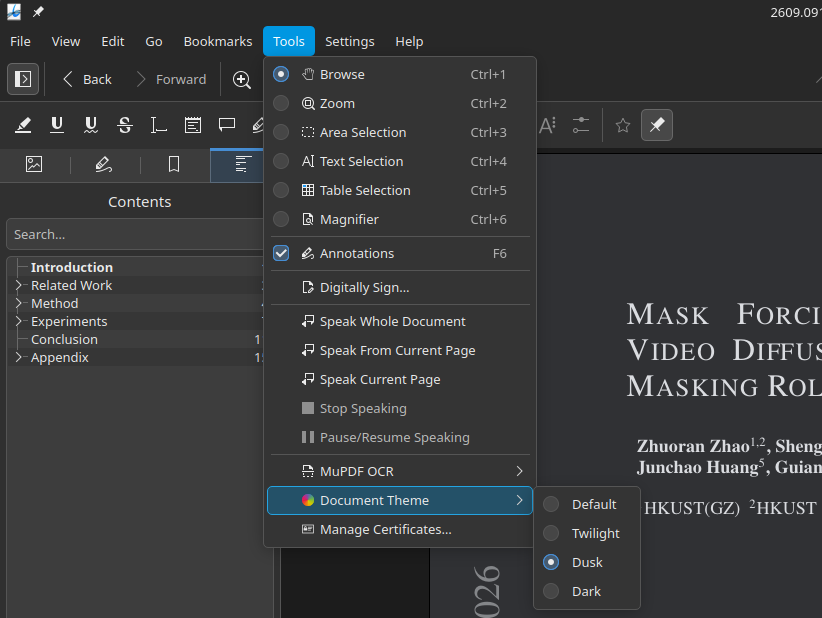This screenshot has height=618, width=822.
Task: Click the Forward navigation button
Action: [x=171, y=80]
